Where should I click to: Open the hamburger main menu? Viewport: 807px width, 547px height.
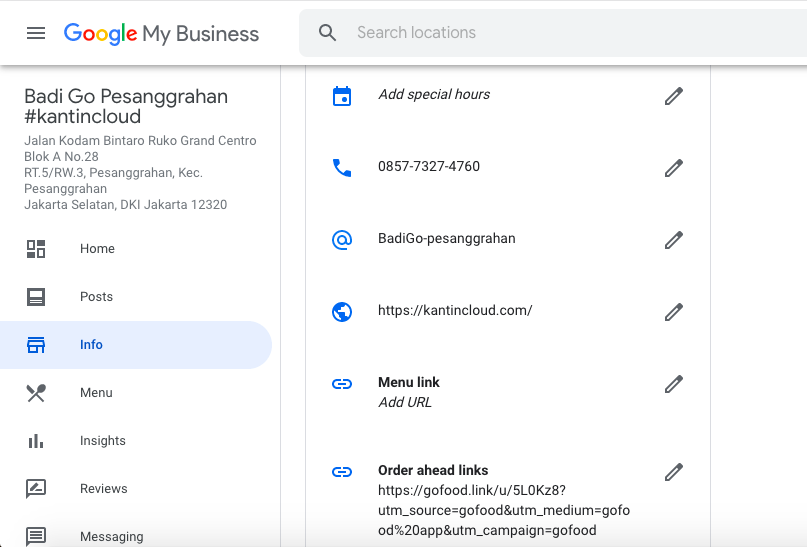(36, 33)
